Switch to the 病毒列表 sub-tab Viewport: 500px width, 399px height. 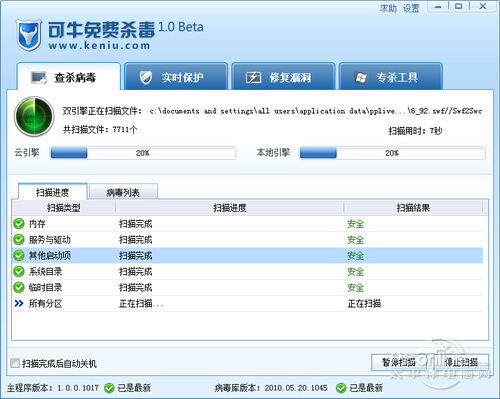pyautogui.click(x=123, y=192)
